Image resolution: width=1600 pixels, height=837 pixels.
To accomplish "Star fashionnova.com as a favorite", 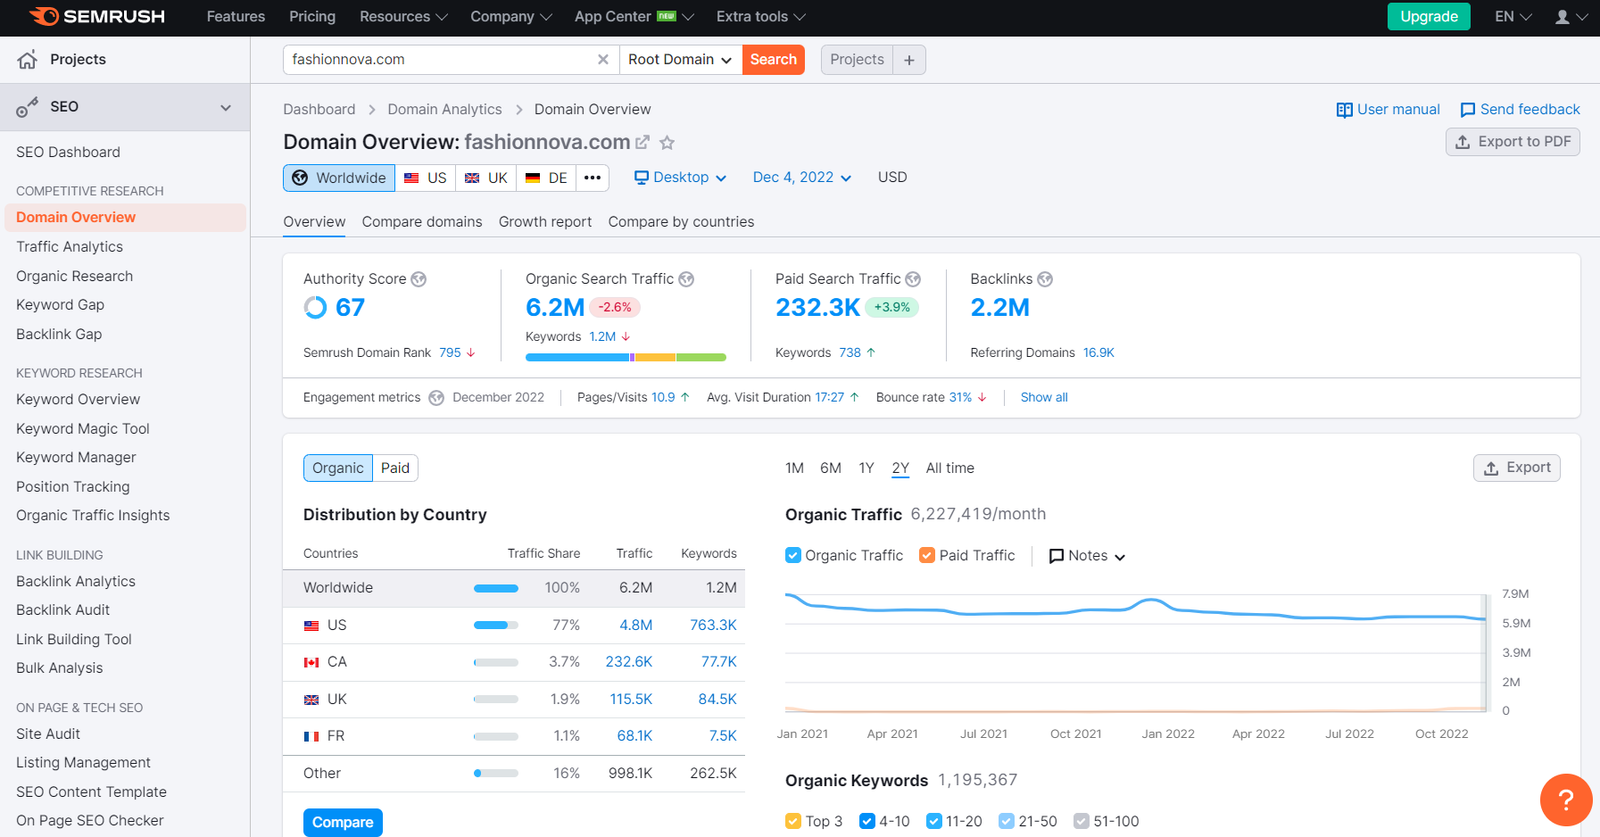I will click(x=667, y=143).
